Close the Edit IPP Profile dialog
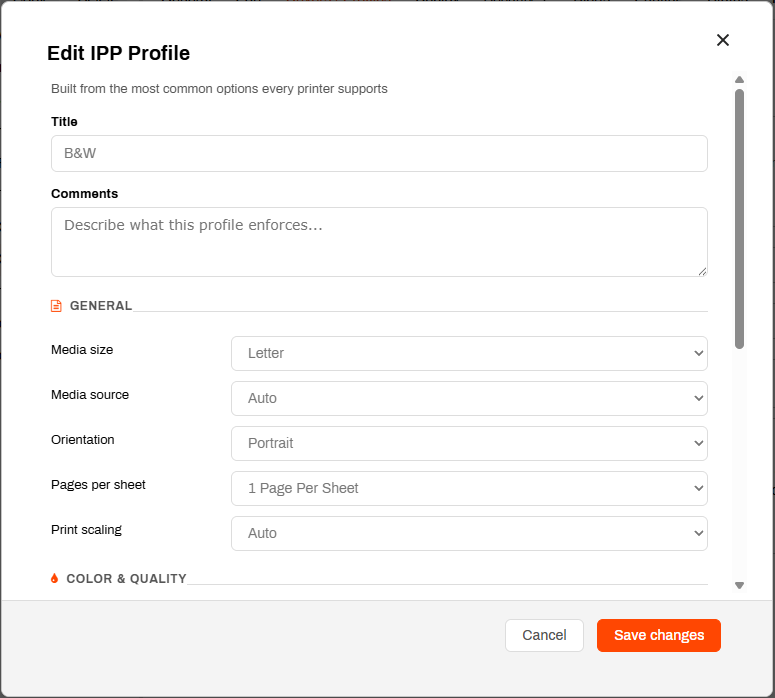Viewport: 775px width, 698px height. point(723,40)
